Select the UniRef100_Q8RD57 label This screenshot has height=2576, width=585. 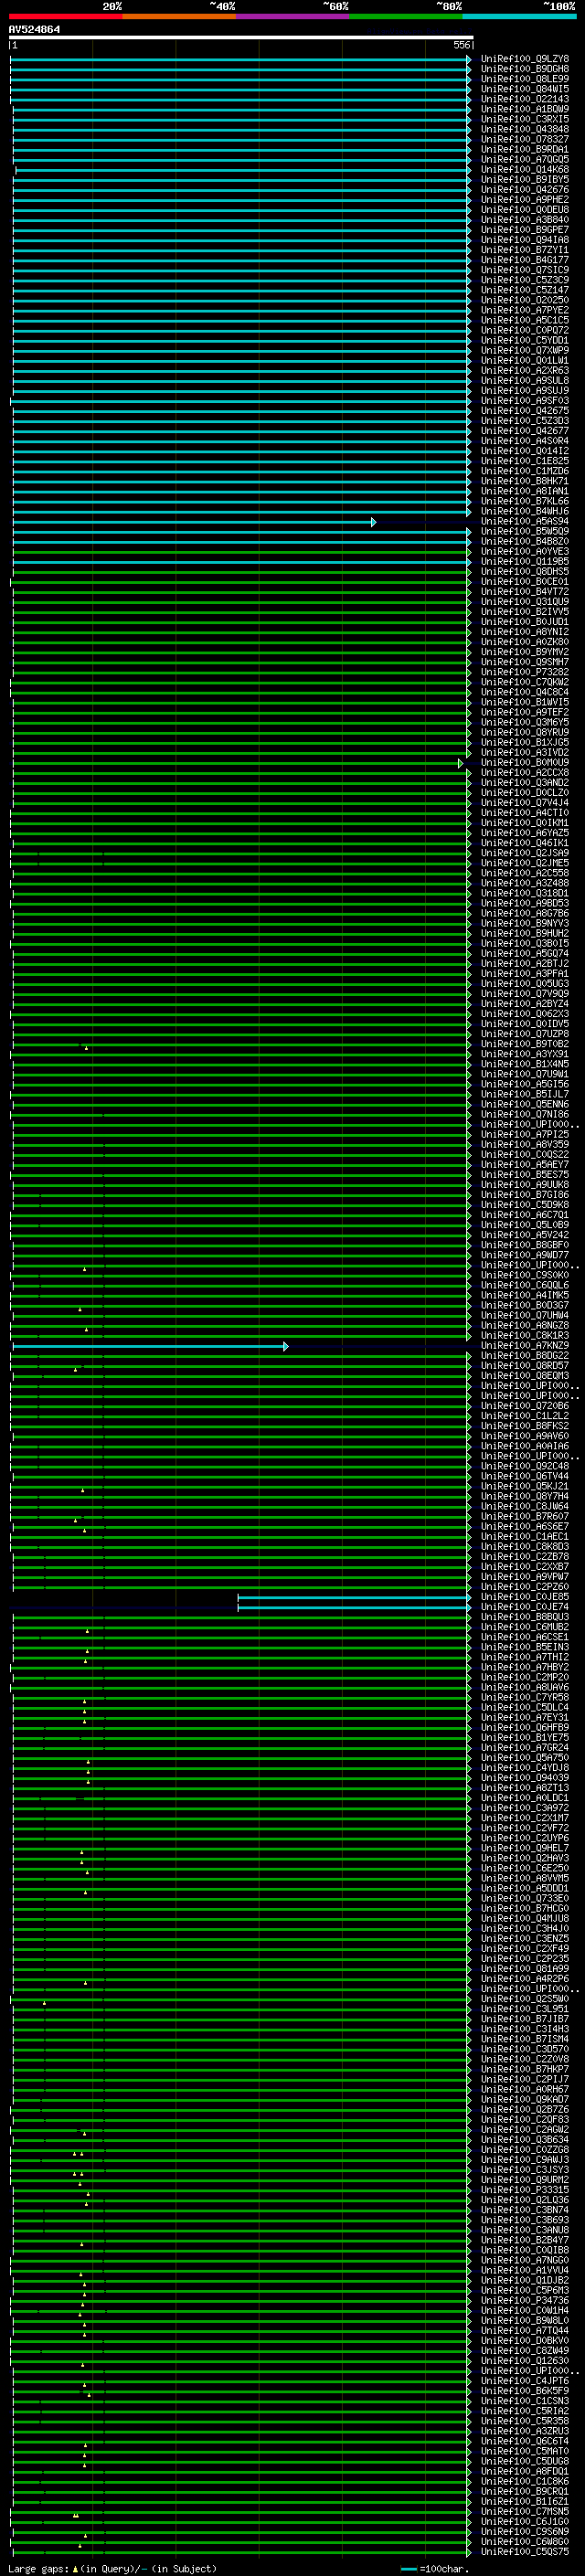[524, 1365]
